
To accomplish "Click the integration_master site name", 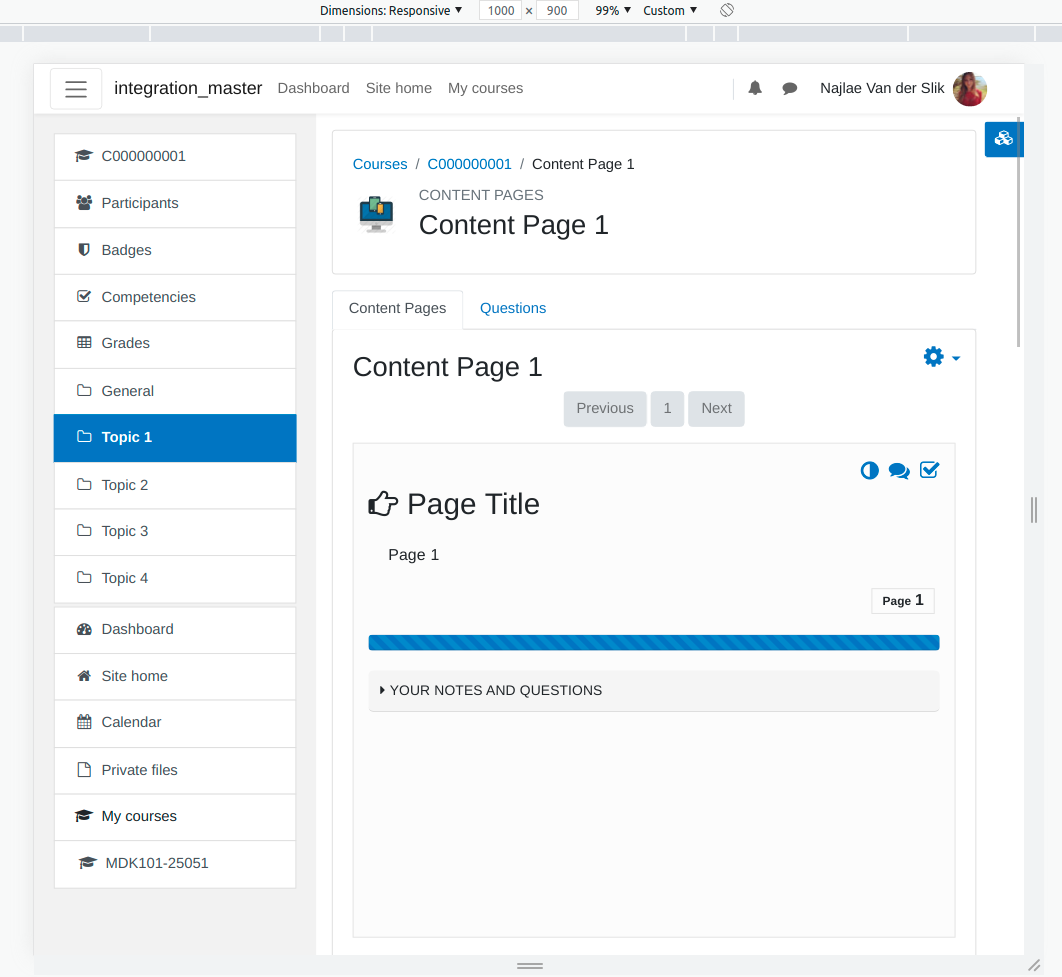I will (188, 89).
